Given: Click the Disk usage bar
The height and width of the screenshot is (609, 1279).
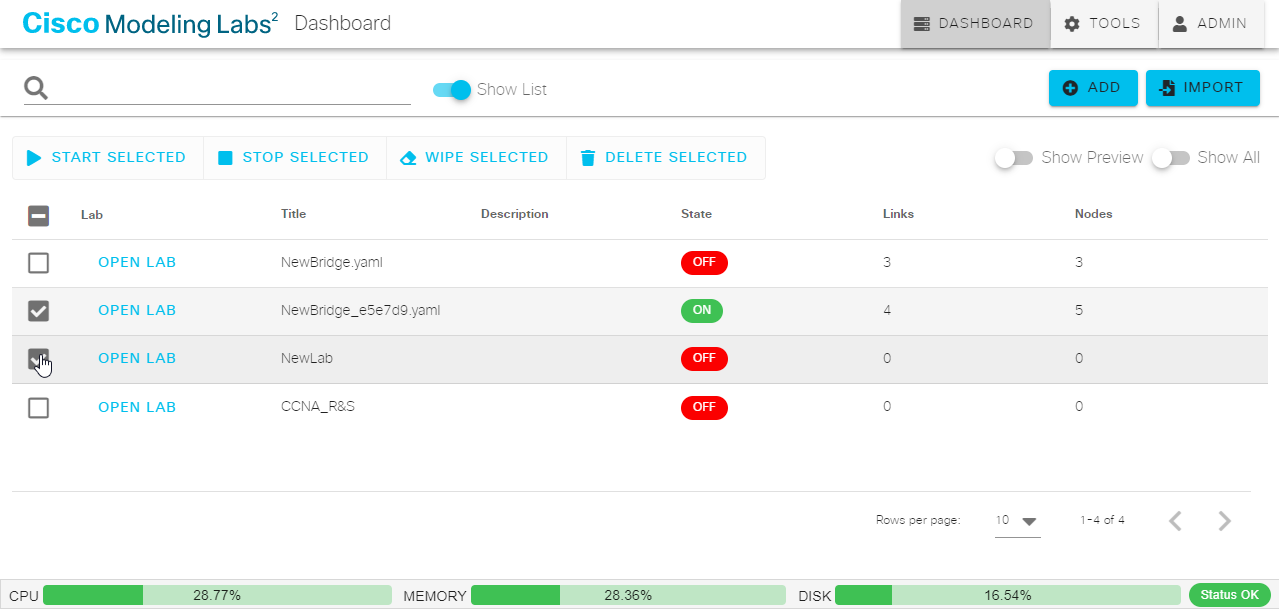Looking at the screenshot, I should 1008,595.
